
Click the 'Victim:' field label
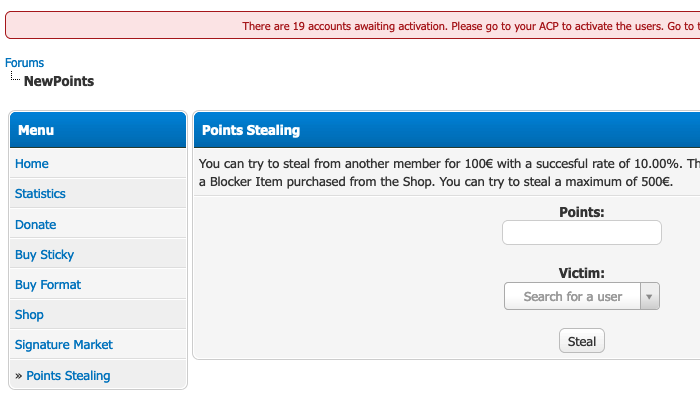581,273
